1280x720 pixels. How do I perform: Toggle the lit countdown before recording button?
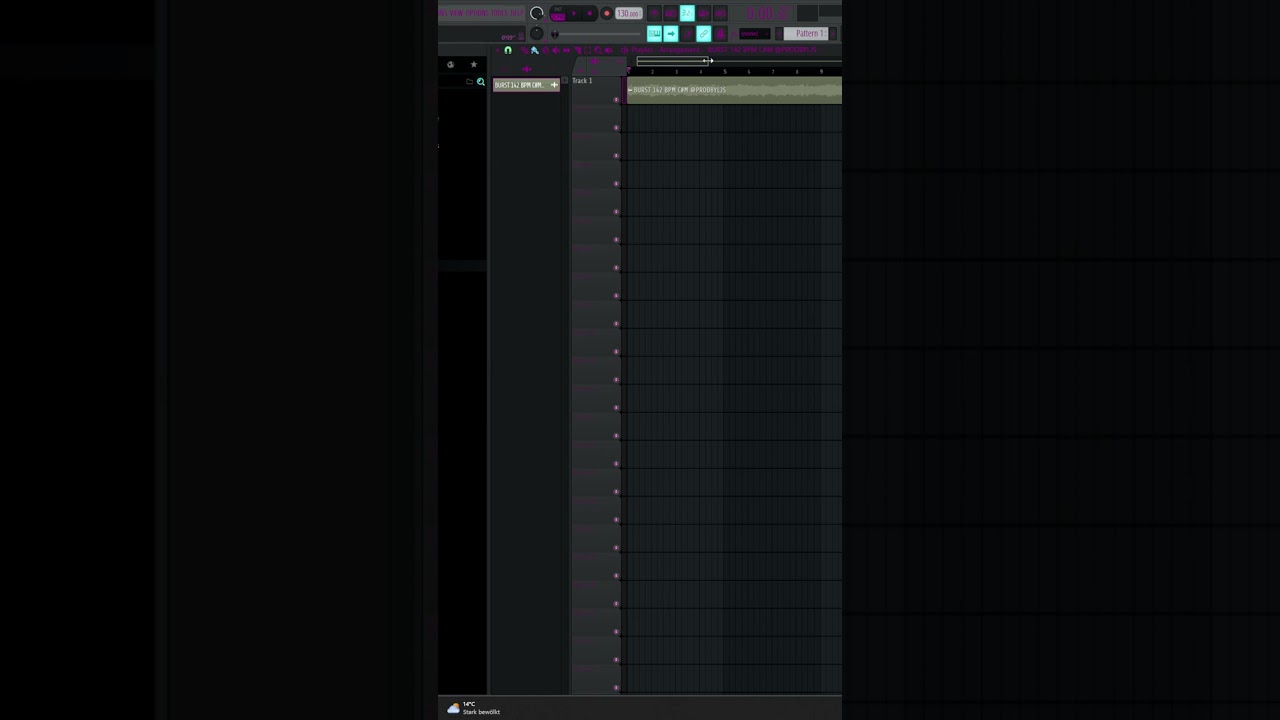[x=687, y=13]
